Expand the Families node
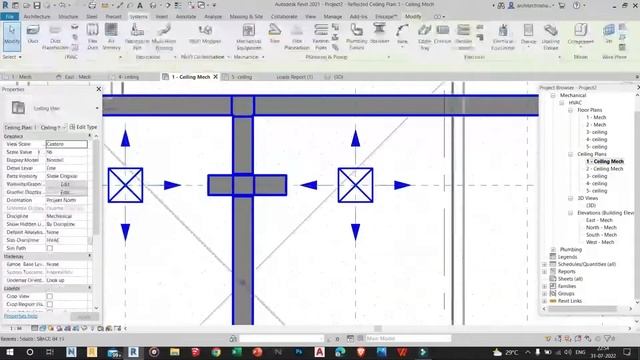Image resolution: width=640 pixels, height=360 pixels. coord(544,287)
